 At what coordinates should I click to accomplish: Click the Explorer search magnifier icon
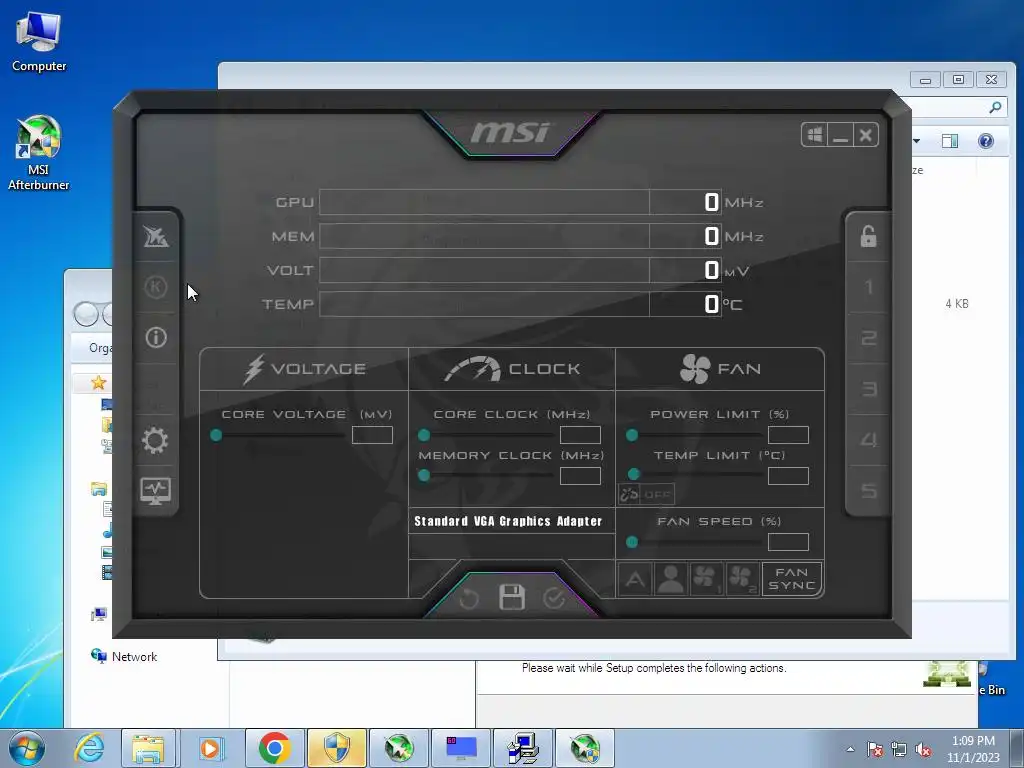click(995, 107)
